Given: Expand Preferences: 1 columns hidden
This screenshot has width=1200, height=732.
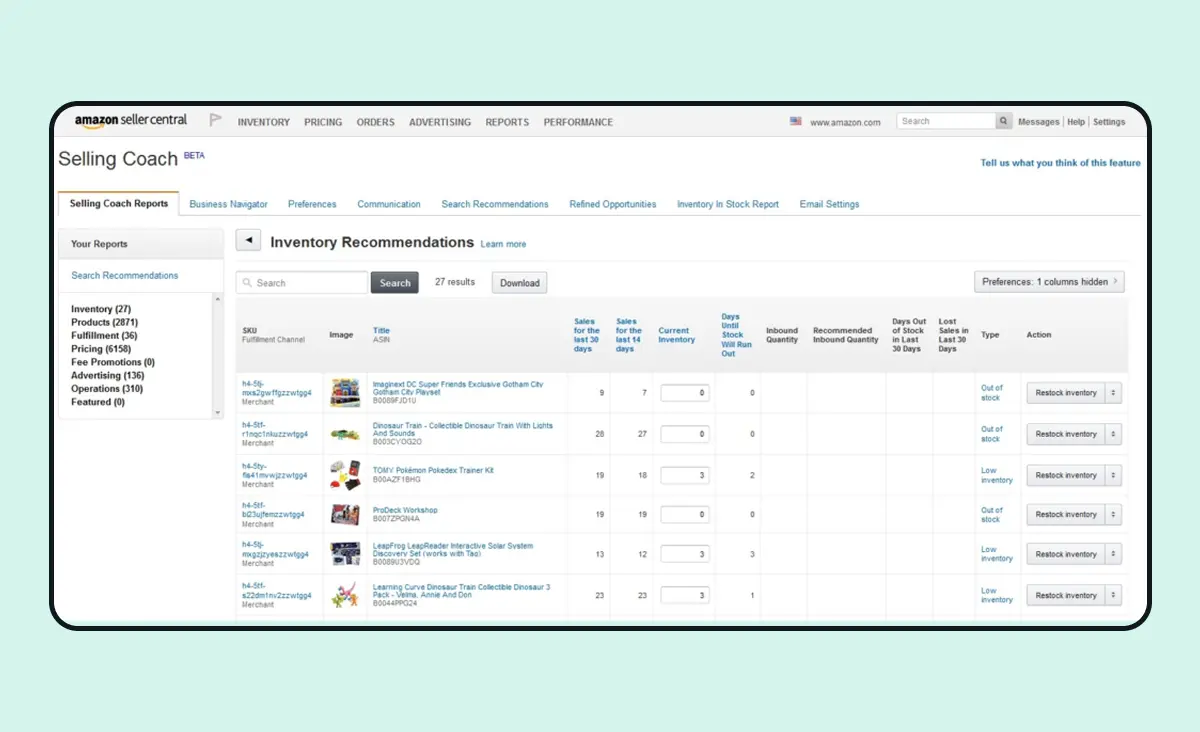Looking at the screenshot, I should tap(1049, 282).
